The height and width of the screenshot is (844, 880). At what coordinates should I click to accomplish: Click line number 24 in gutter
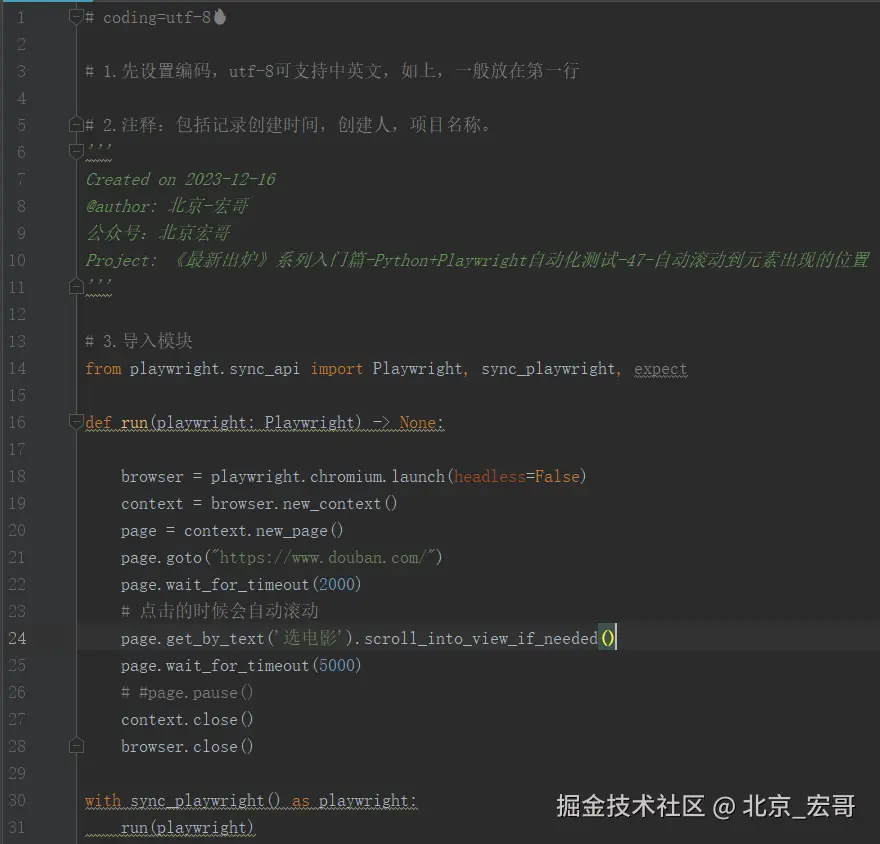point(17,638)
